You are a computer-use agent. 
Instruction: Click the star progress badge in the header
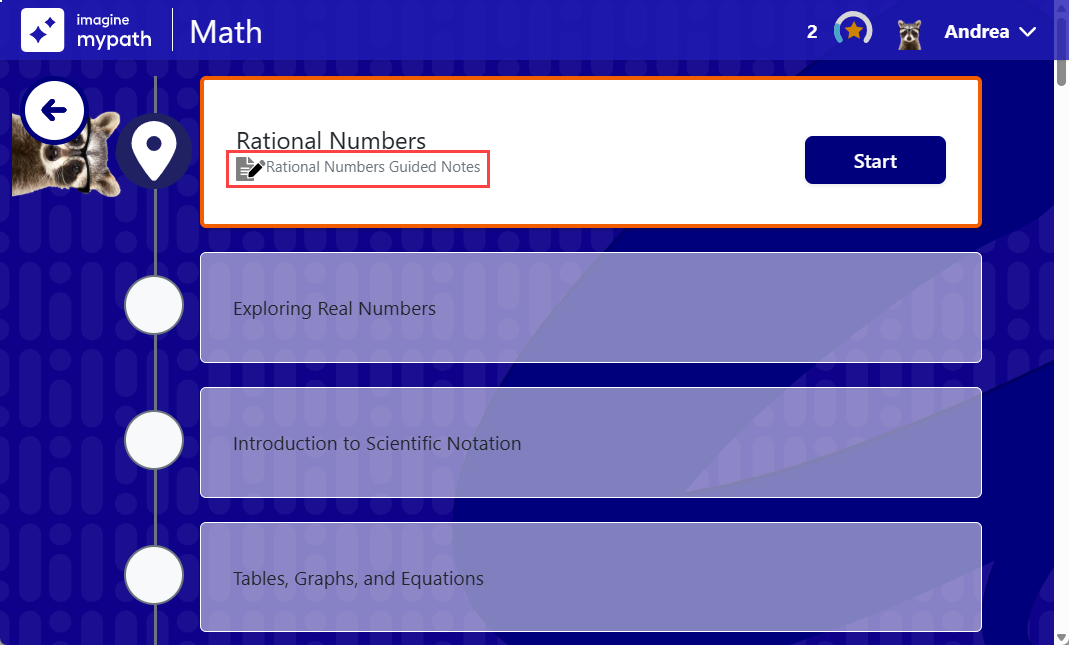(853, 30)
